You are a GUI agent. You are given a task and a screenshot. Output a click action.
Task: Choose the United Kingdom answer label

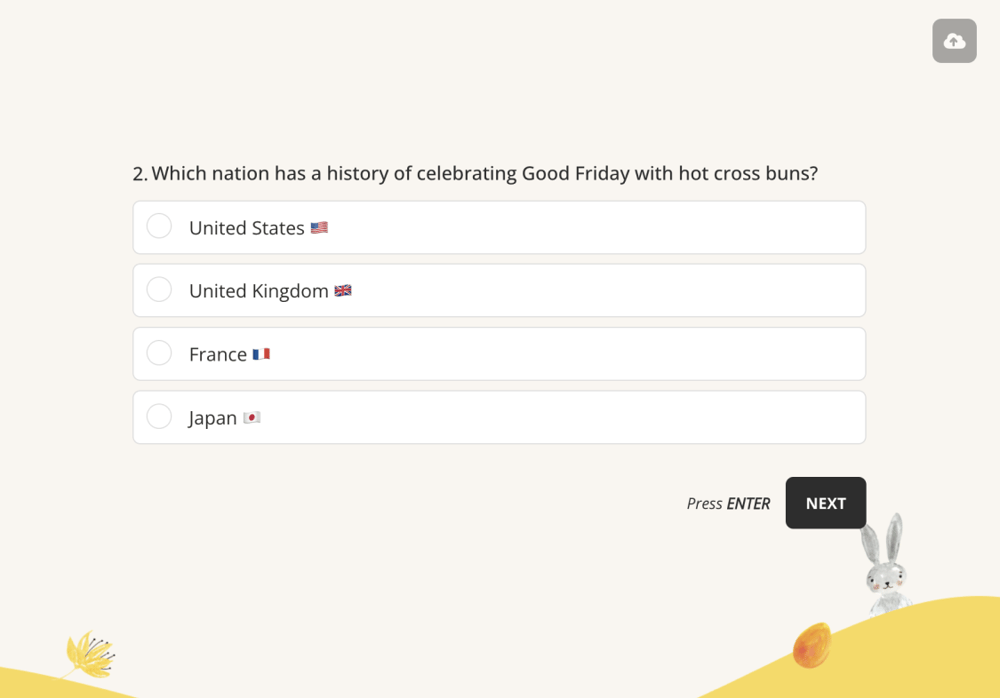coord(258,291)
